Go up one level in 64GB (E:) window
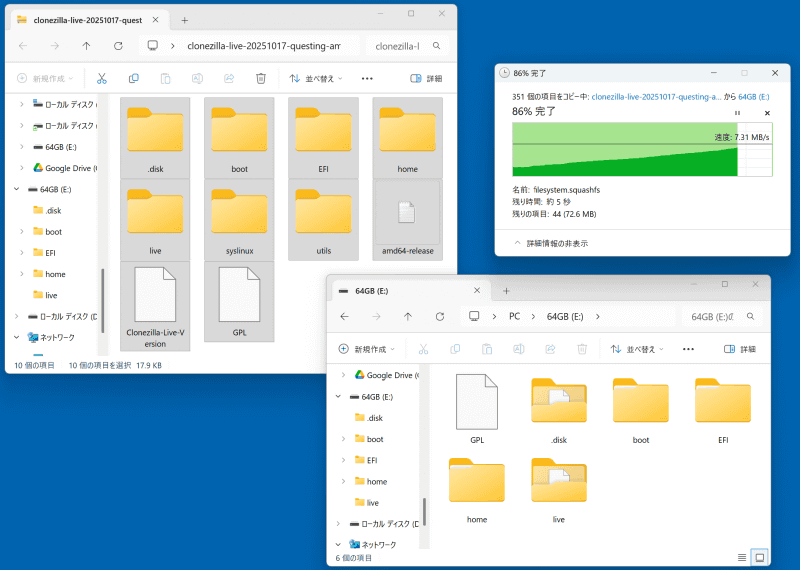This screenshot has height=570, width=800. click(x=408, y=316)
